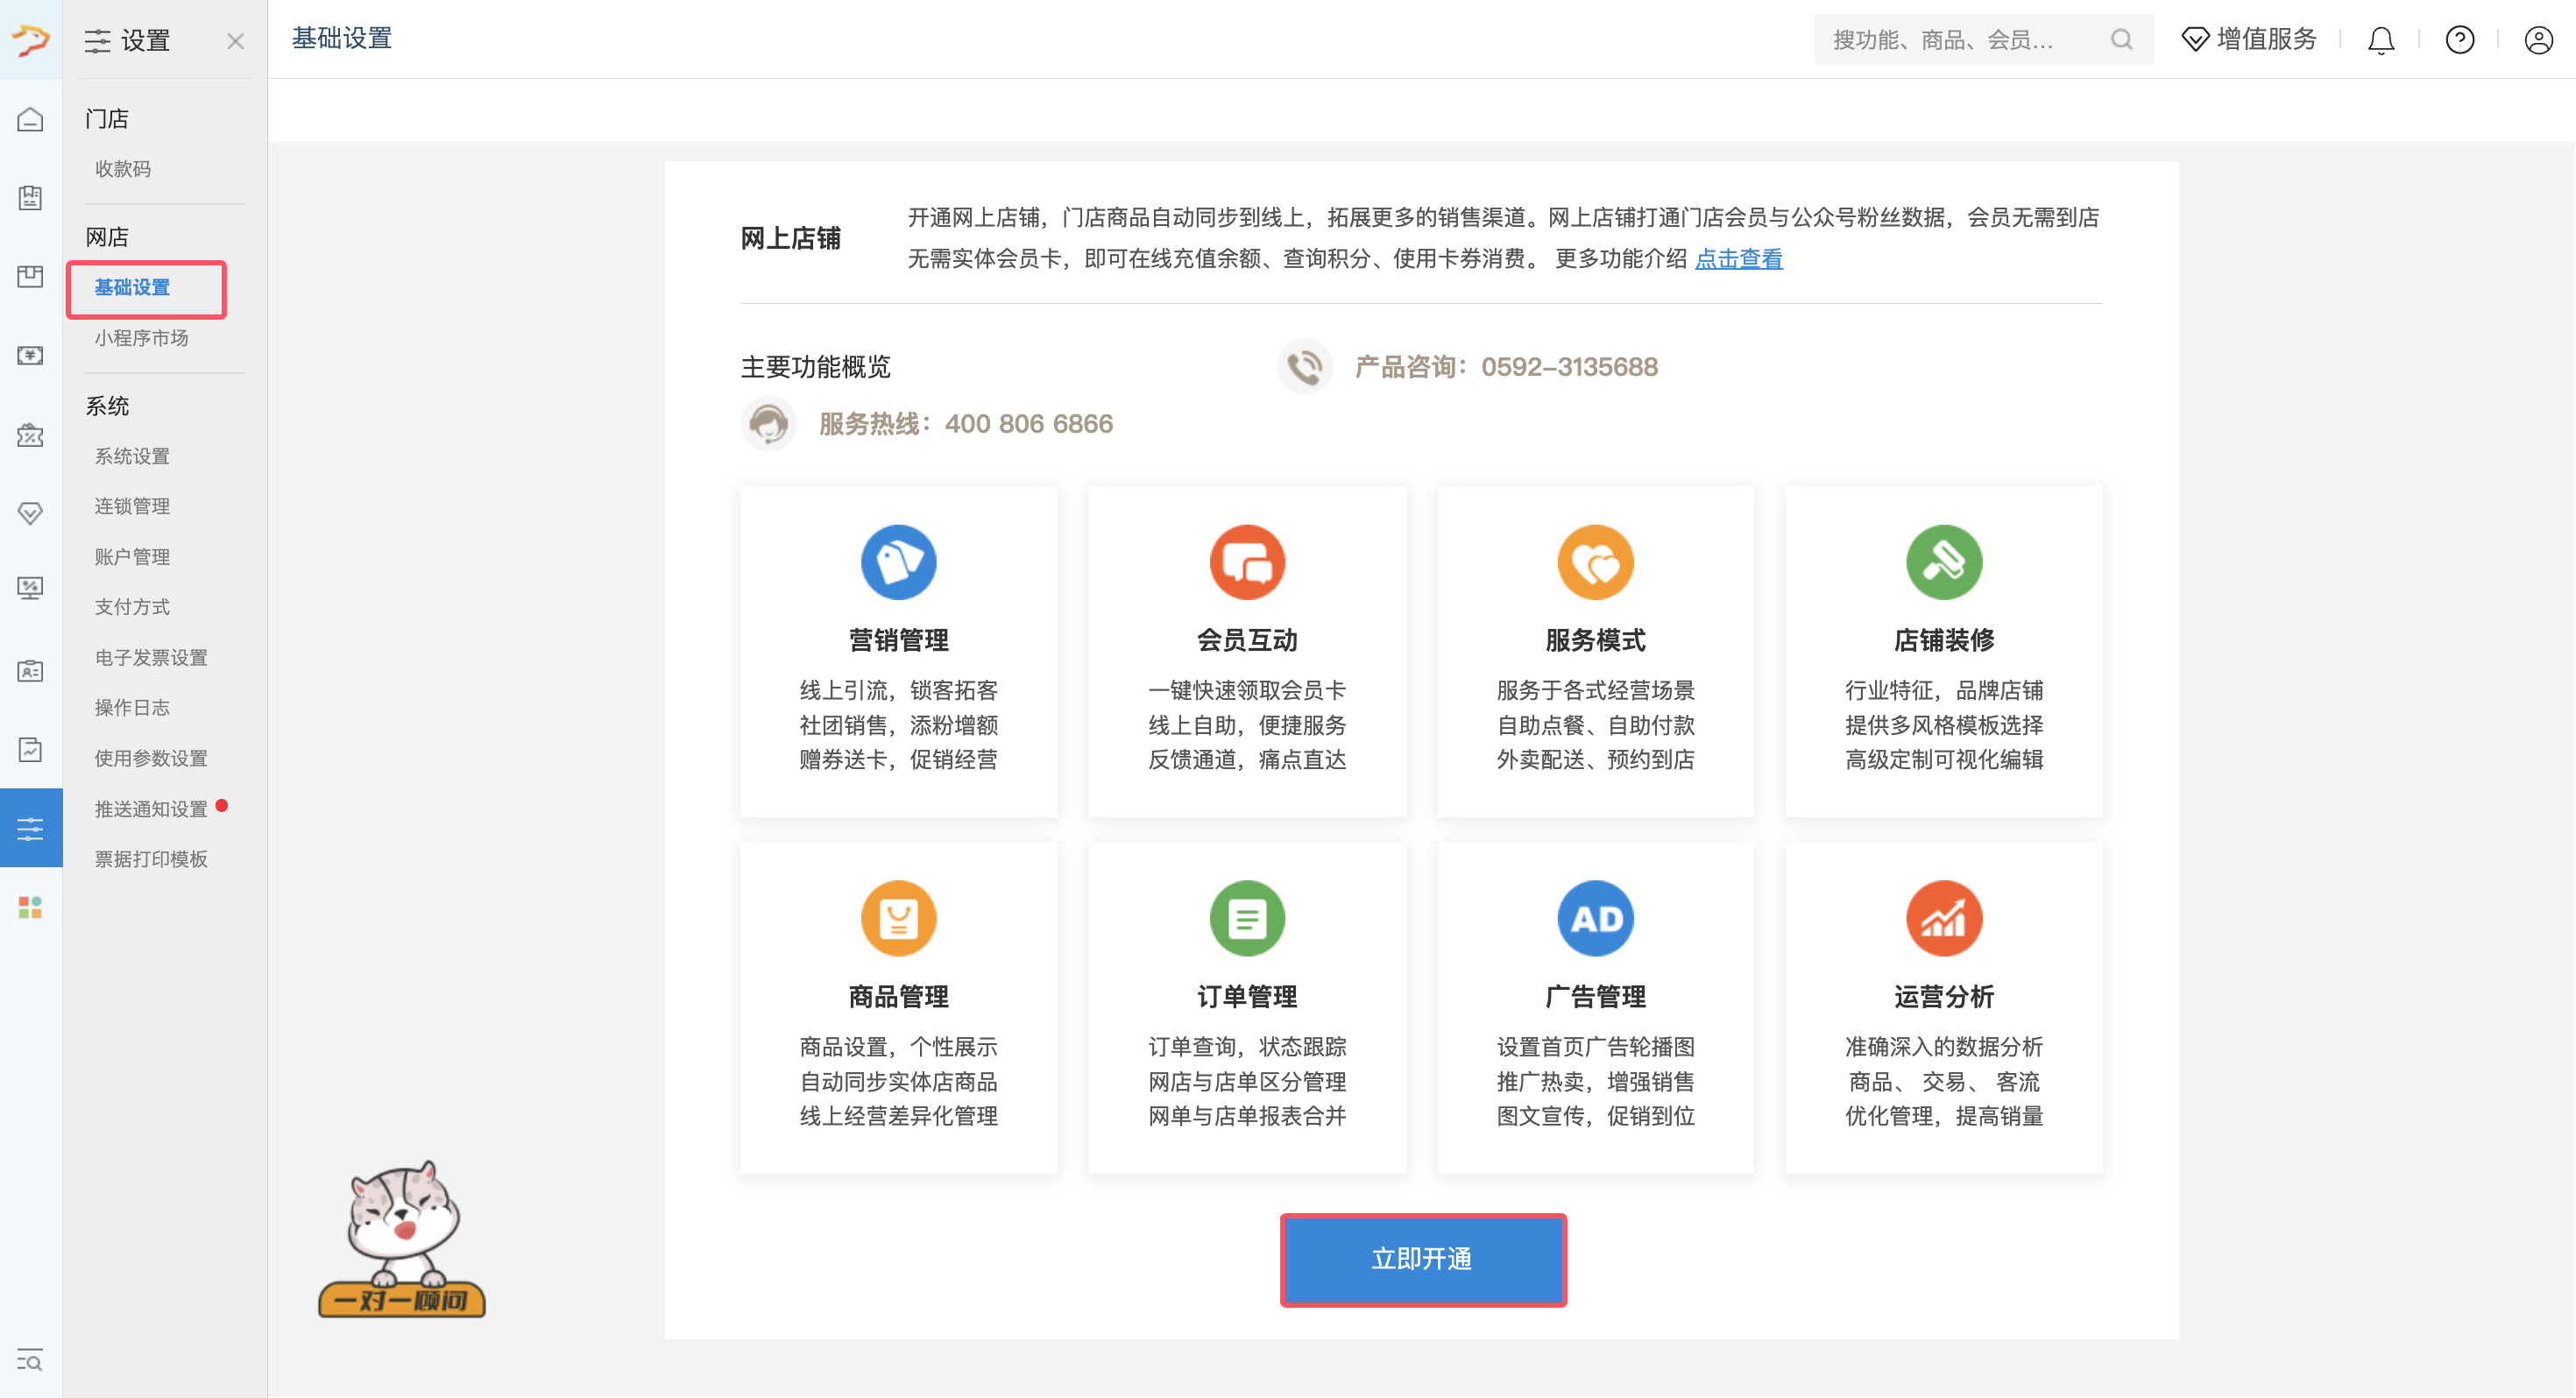The width and height of the screenshot is (2576, 1398).
Task: Click the 店铺装修 card title
Action: pos(1944,640)
